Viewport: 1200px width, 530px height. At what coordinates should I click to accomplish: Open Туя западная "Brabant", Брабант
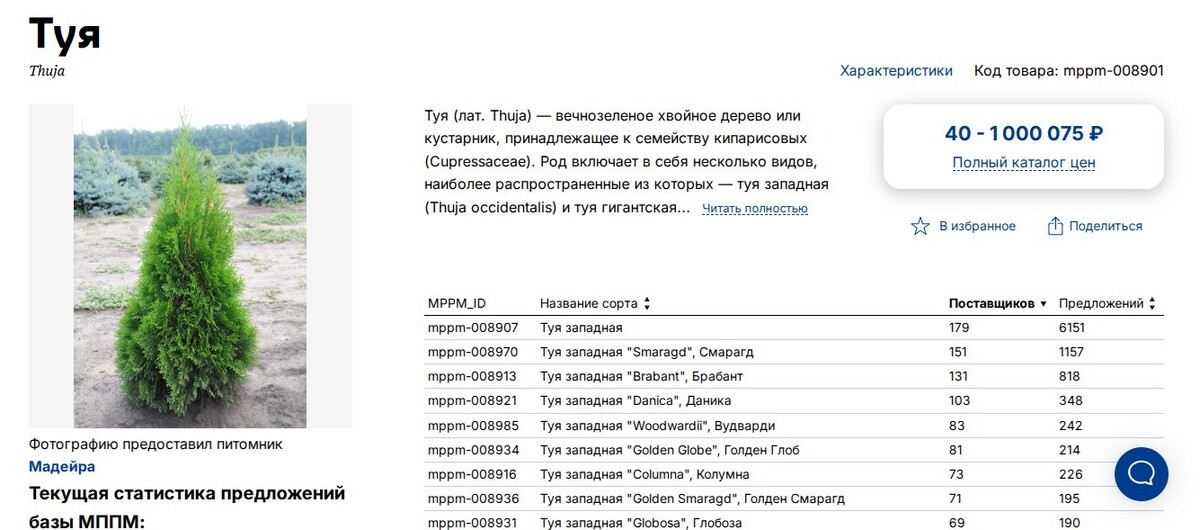point(641,377)
